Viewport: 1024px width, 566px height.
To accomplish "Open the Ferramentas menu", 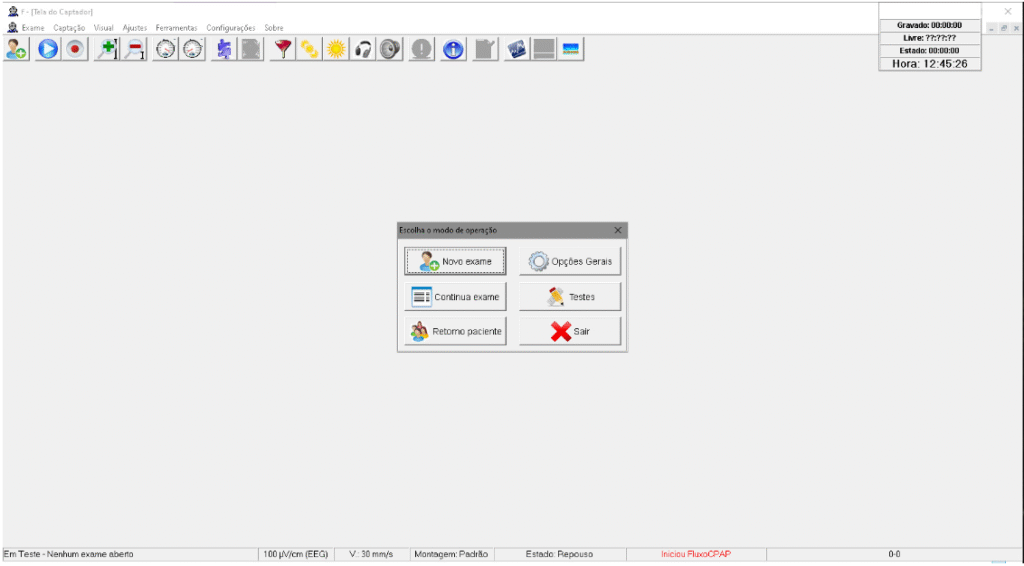I will [x=176, y=28].
